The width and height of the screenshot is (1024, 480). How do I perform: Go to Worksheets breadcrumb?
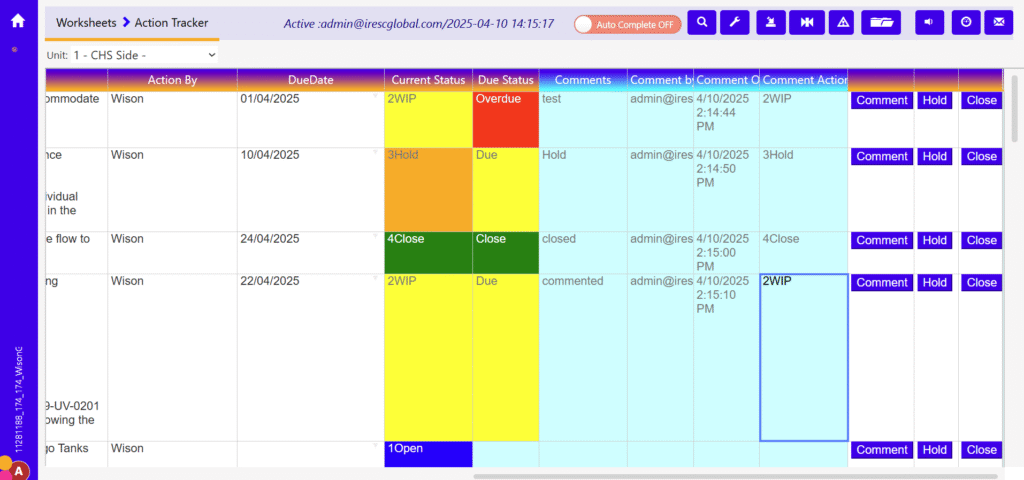pos(85,22)
